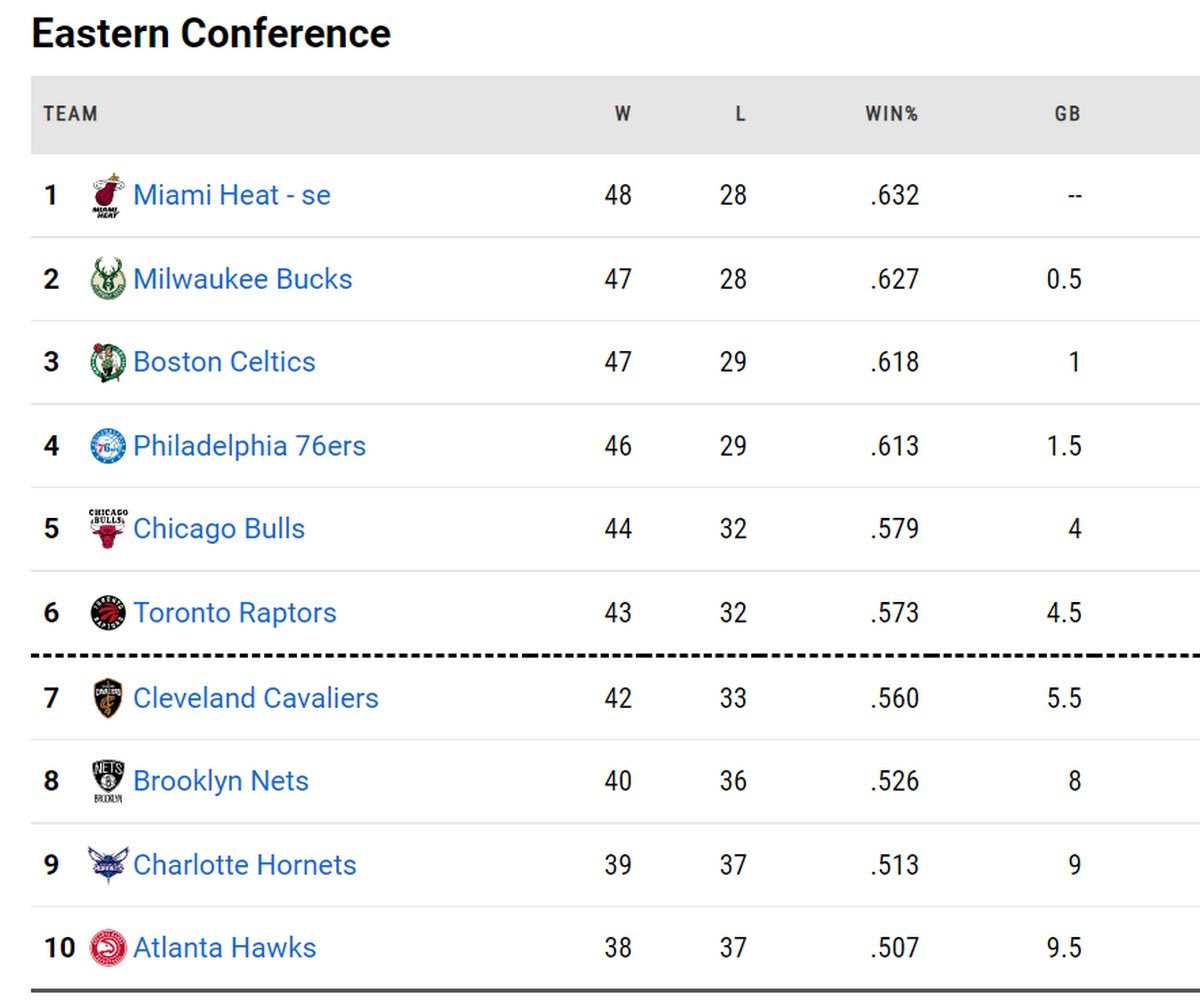Sort standings by the W column header
The image size is (1200, 1006).
622,114
